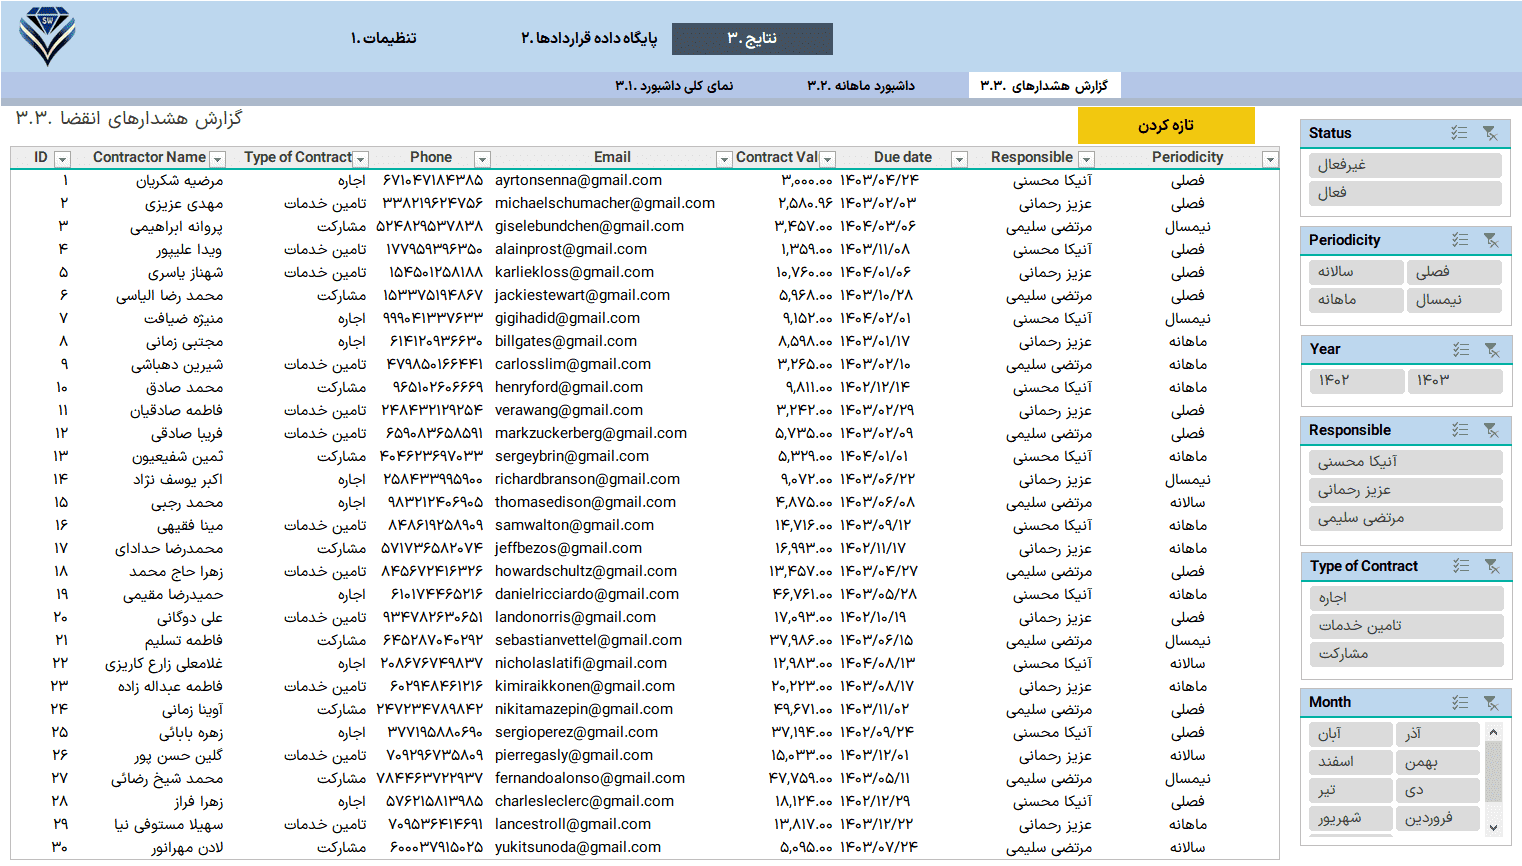1522x866 pixels.
Task: Filter Periodicity by سالانه
Action: 1356,271
